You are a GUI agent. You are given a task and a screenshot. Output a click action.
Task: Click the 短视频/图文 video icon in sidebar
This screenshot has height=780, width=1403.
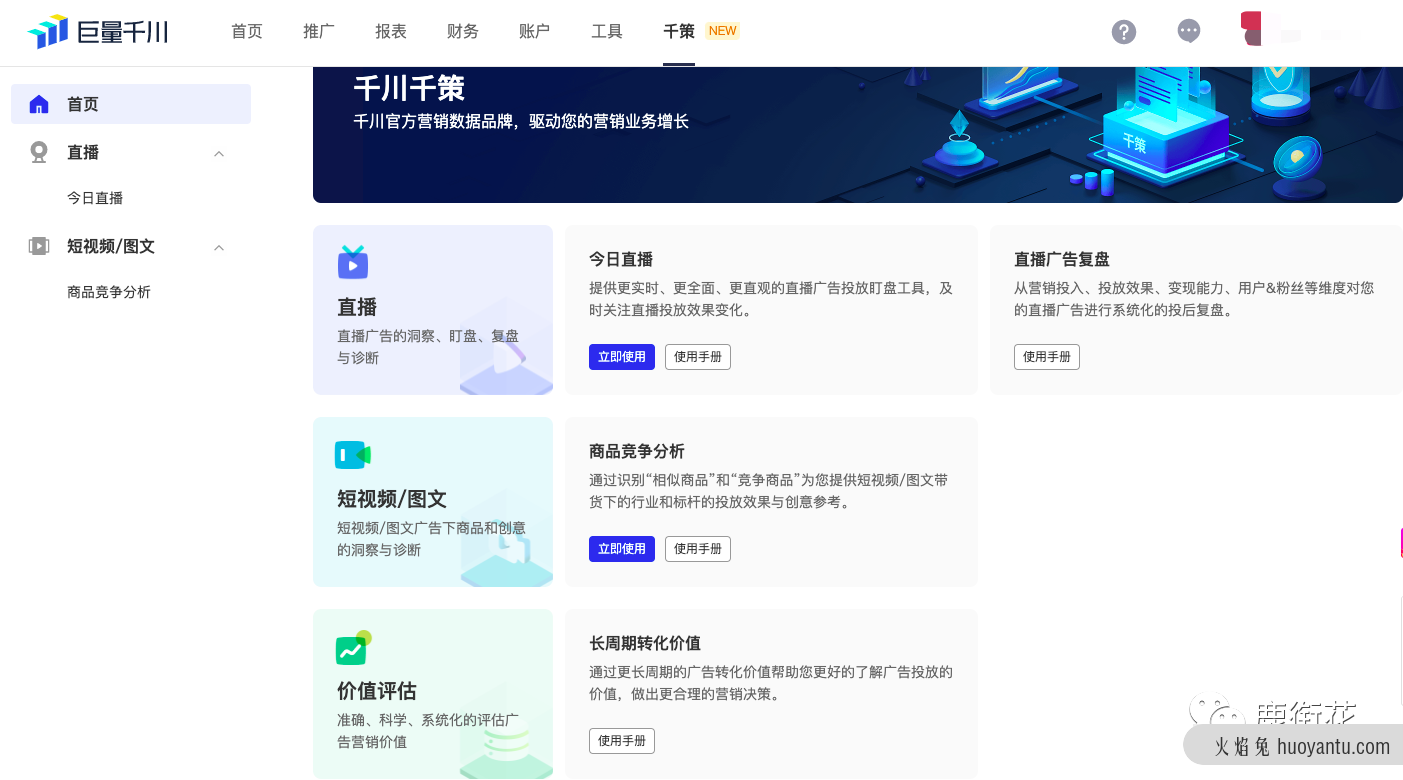pyautogui.click(x=39, y=246)
